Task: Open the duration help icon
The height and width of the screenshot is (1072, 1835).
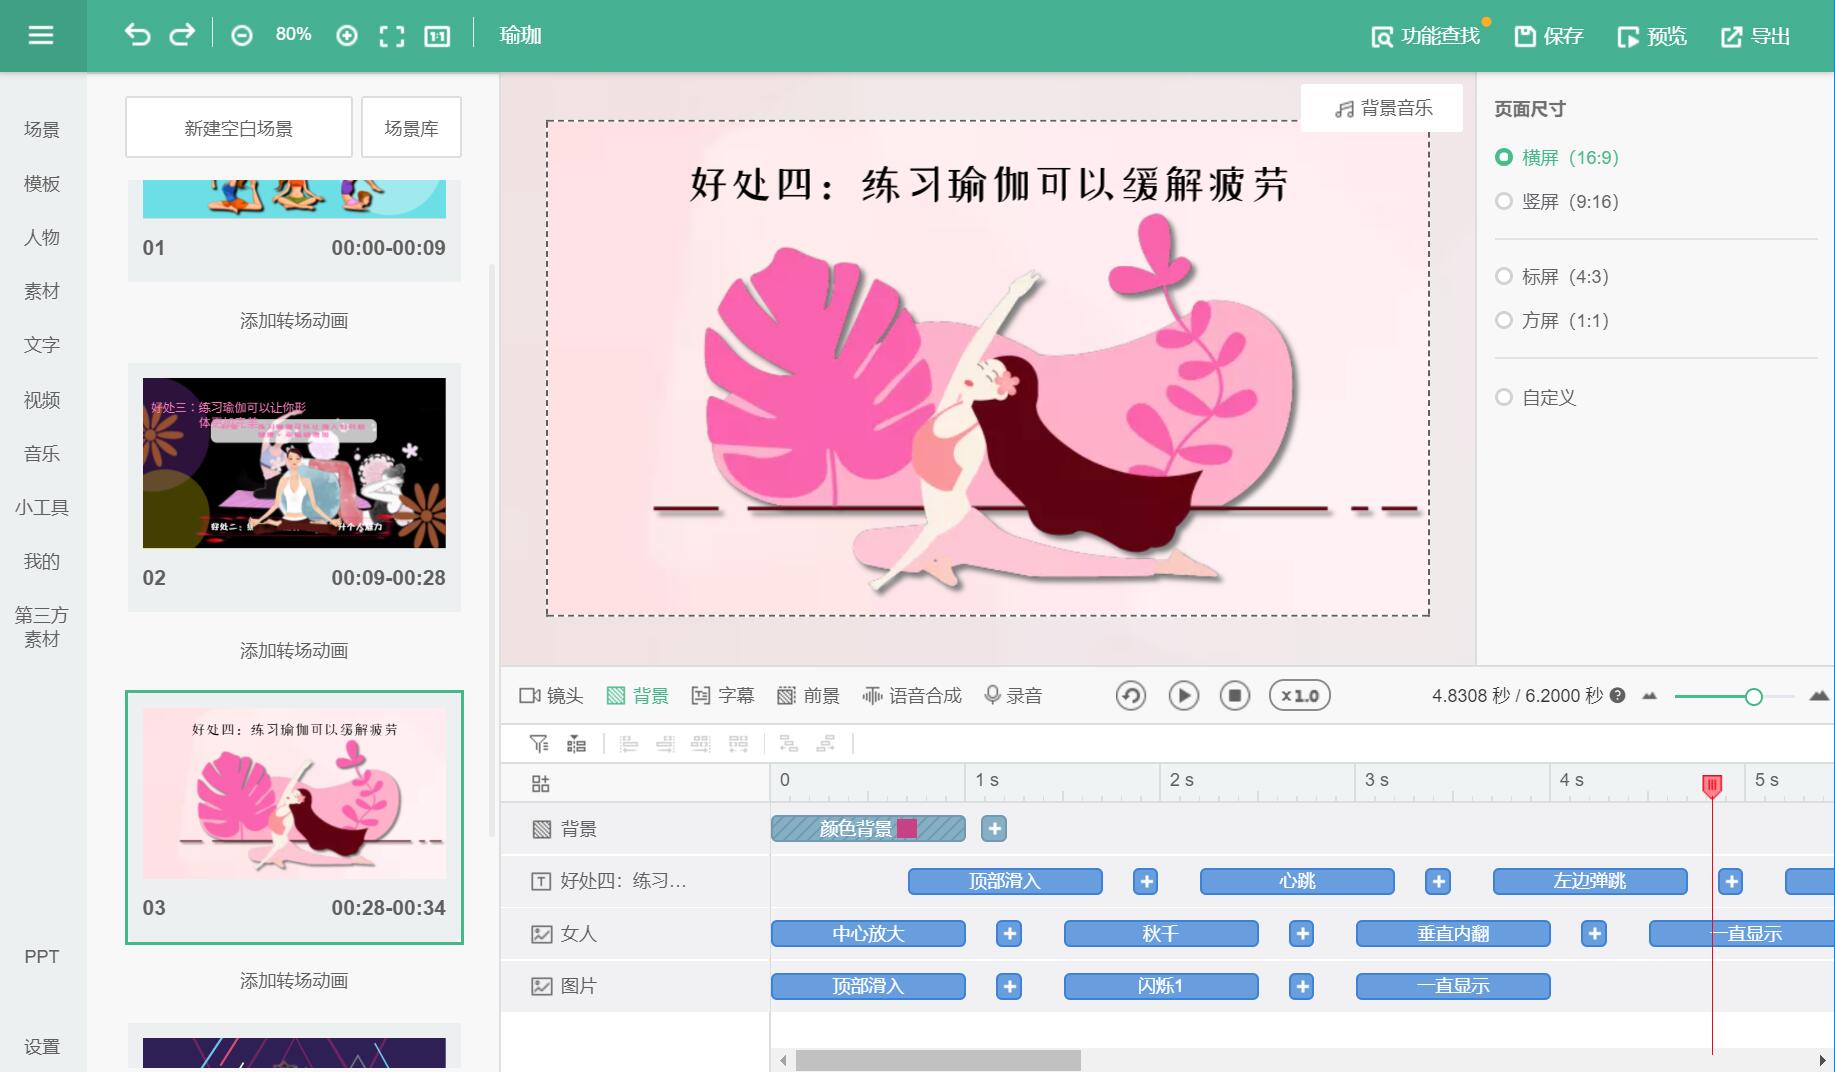Action: (x=1617, y=695)
